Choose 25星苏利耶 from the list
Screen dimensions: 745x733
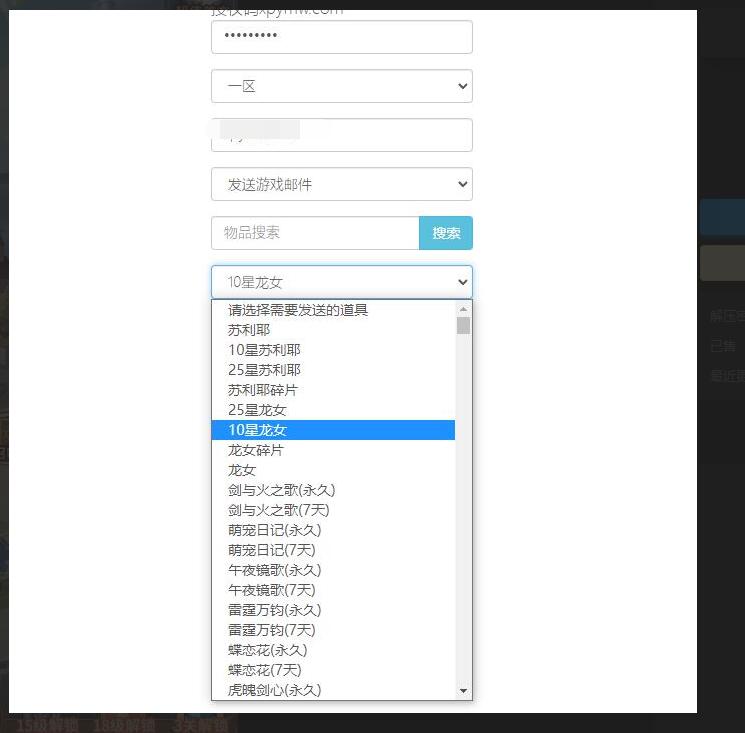pos(264,370)
